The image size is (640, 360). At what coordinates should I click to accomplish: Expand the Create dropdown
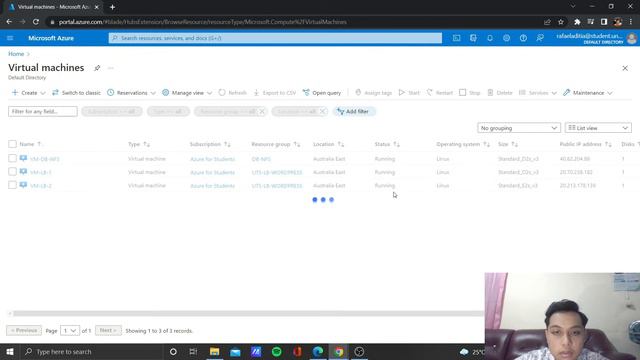29,93
